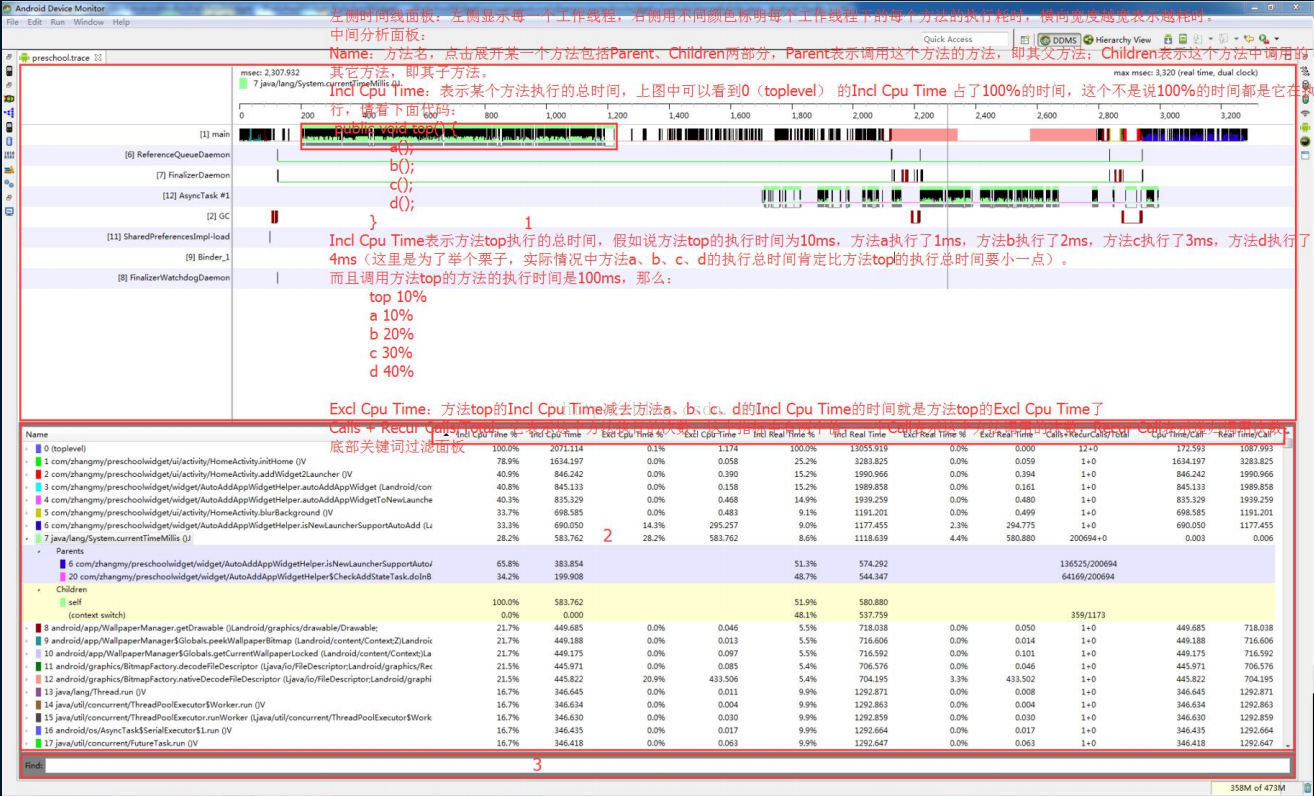Click the window icon in right sidebar
This screenshot has width=1314, height=796.
pos(1305,156)
